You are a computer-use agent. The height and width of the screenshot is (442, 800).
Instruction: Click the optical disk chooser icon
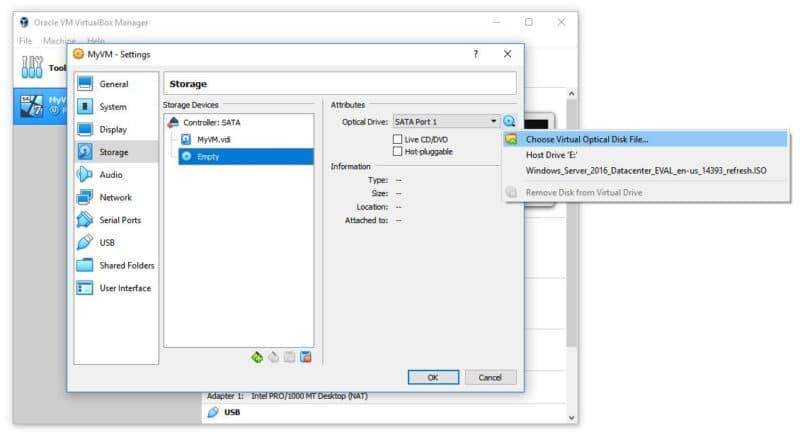coord(509,121)
